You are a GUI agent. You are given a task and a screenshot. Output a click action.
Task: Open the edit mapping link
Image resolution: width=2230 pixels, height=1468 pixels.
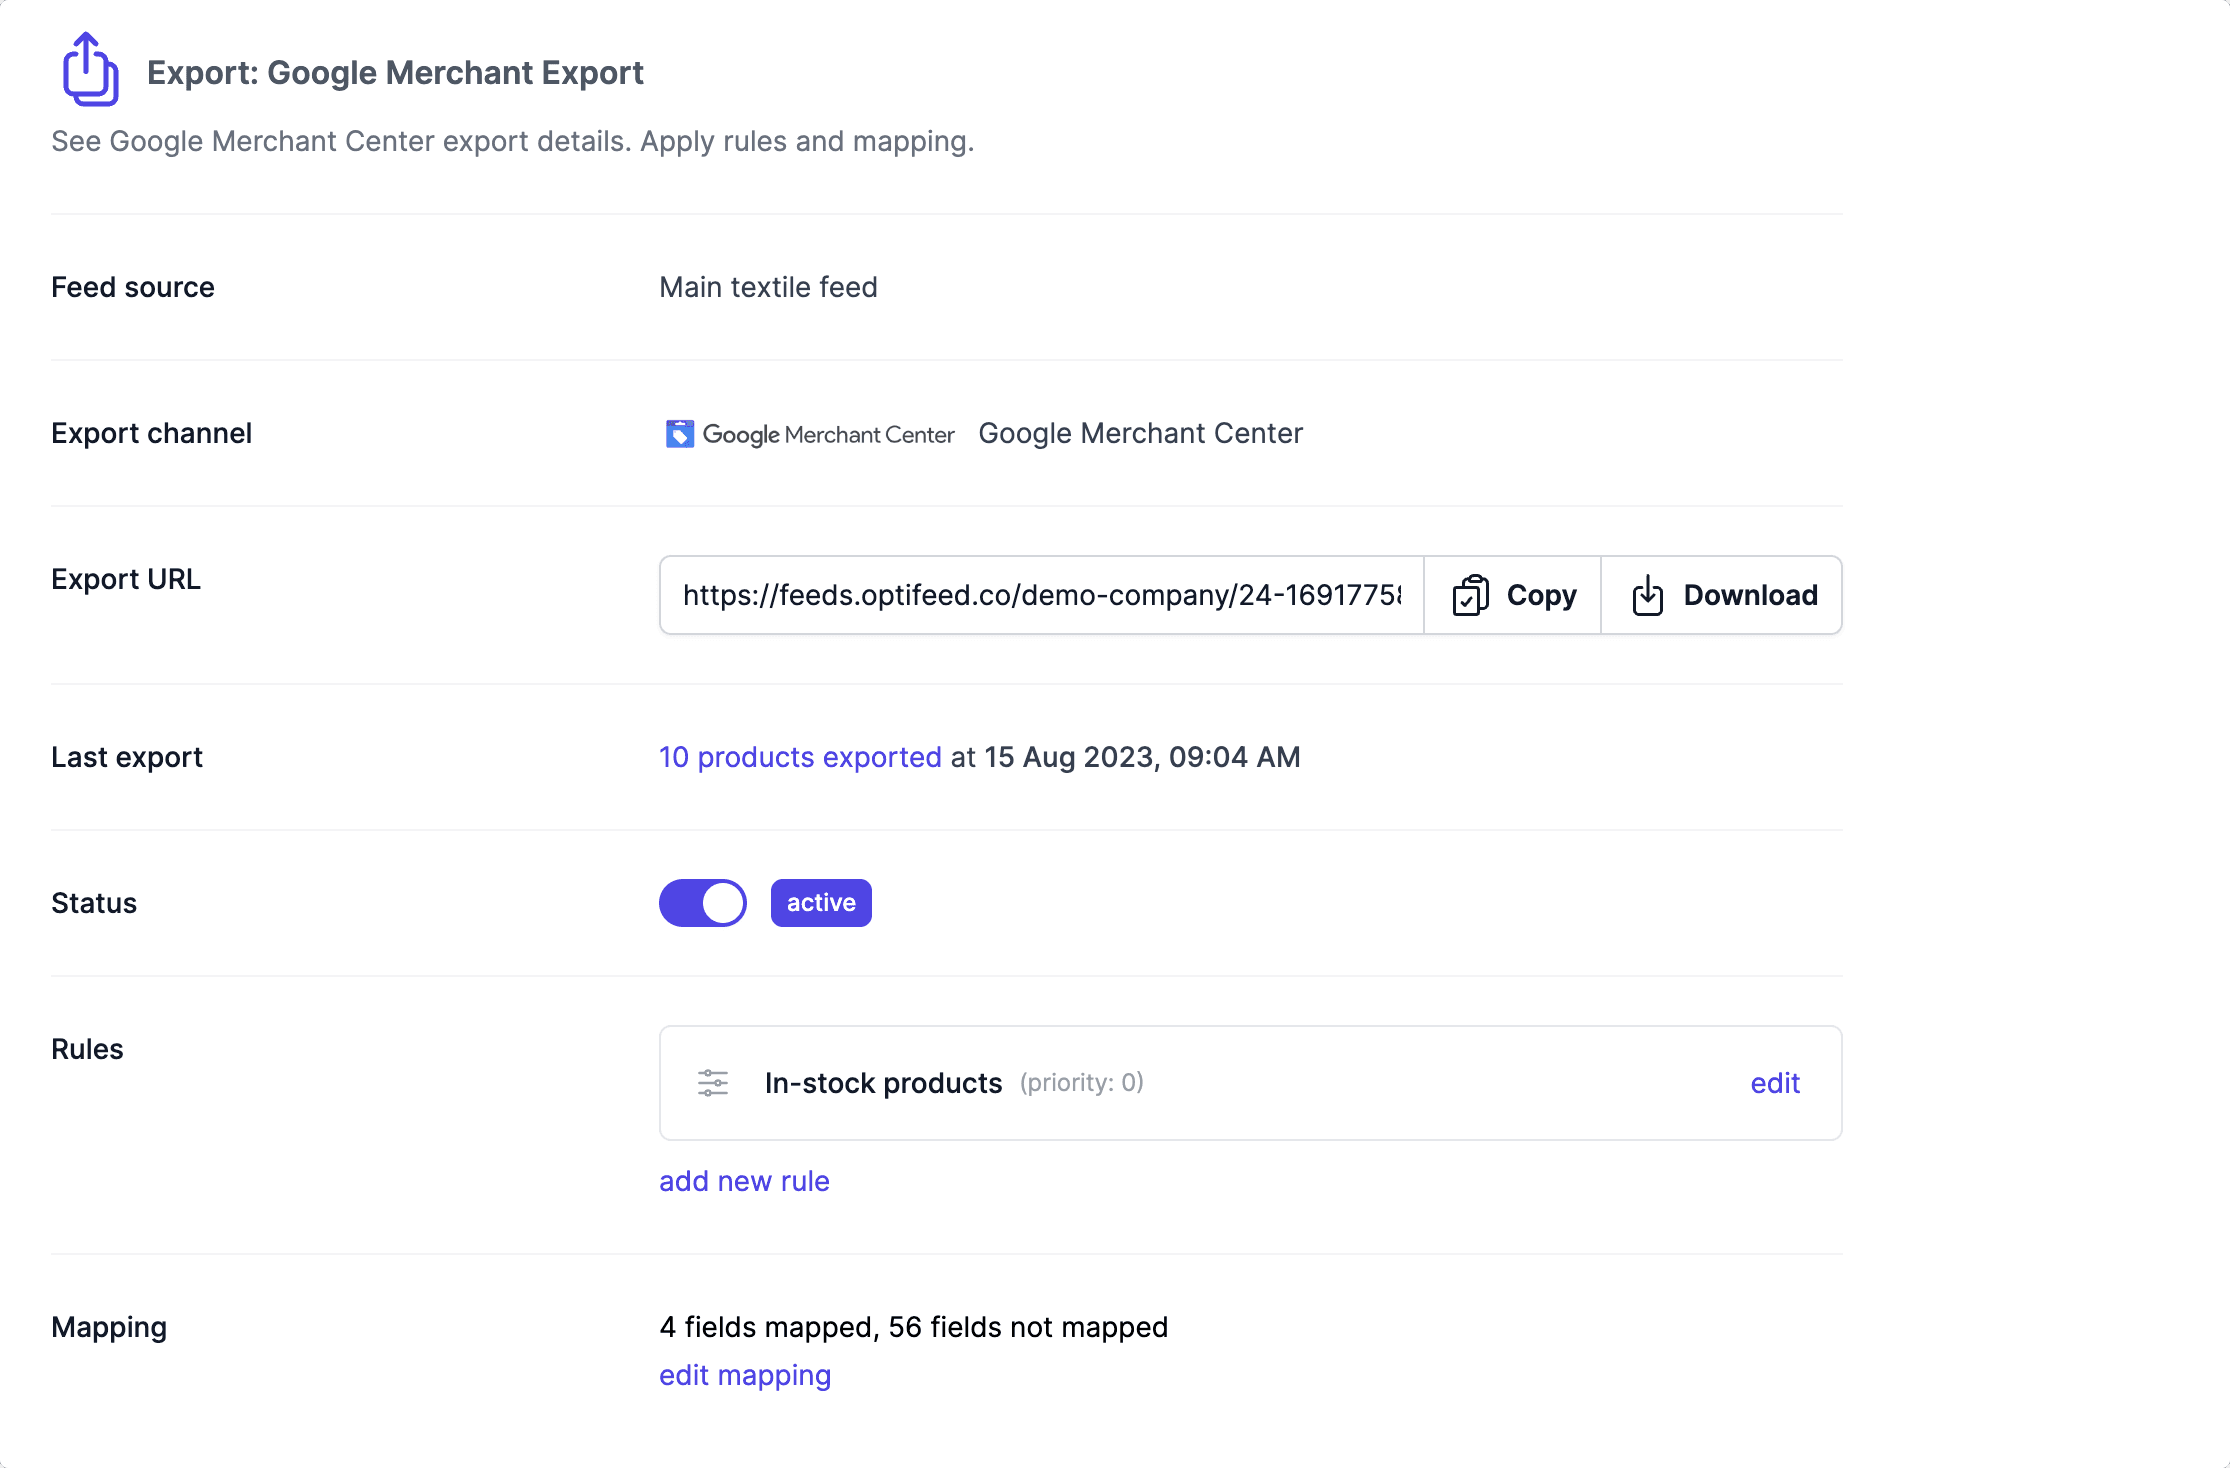click(x=745, y=1375)
